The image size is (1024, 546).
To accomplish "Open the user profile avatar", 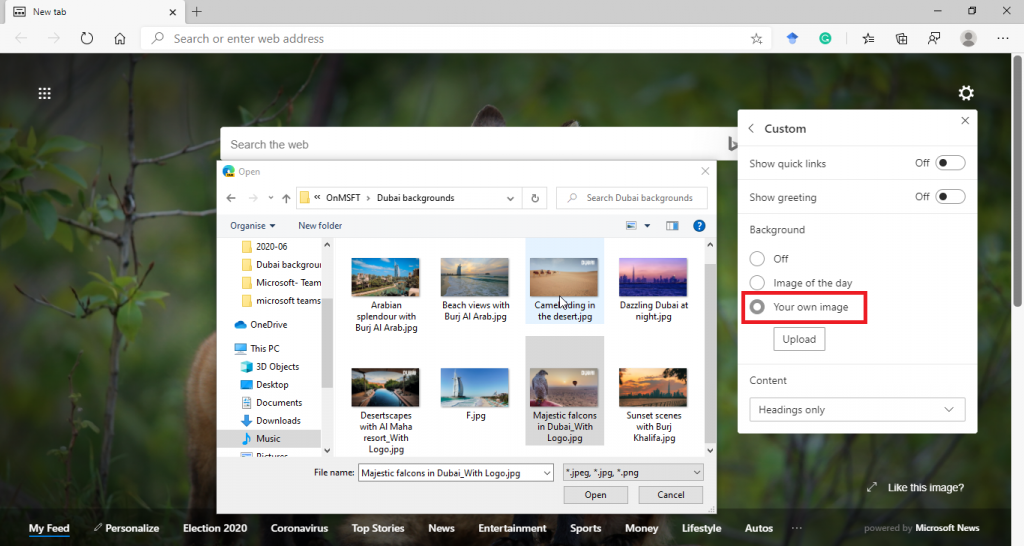I will pos(968,39).
